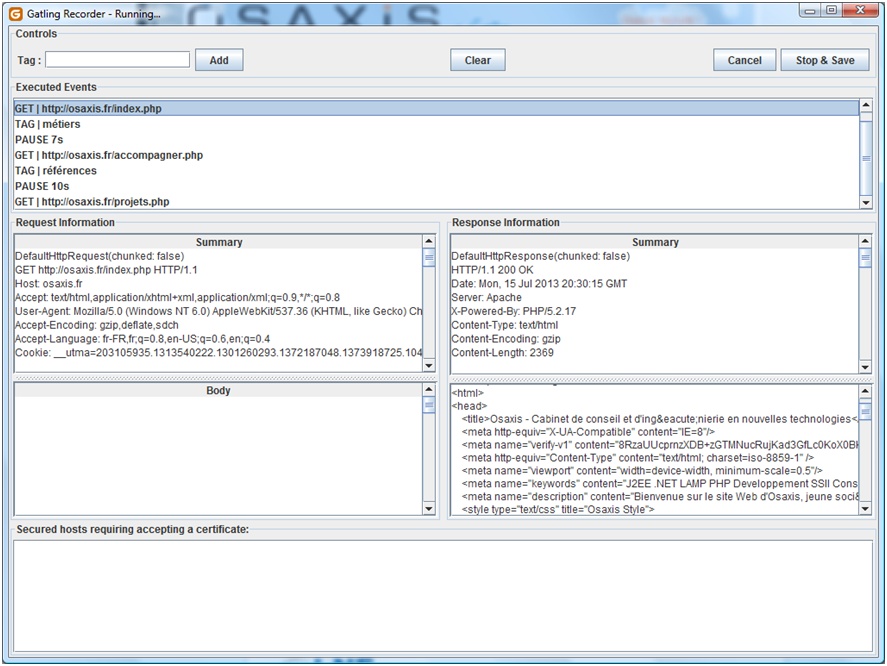Image resolution: width=887 pixels, height=666 pixels.
Task: Click Response body scroll down arrow
Action: 865,509
